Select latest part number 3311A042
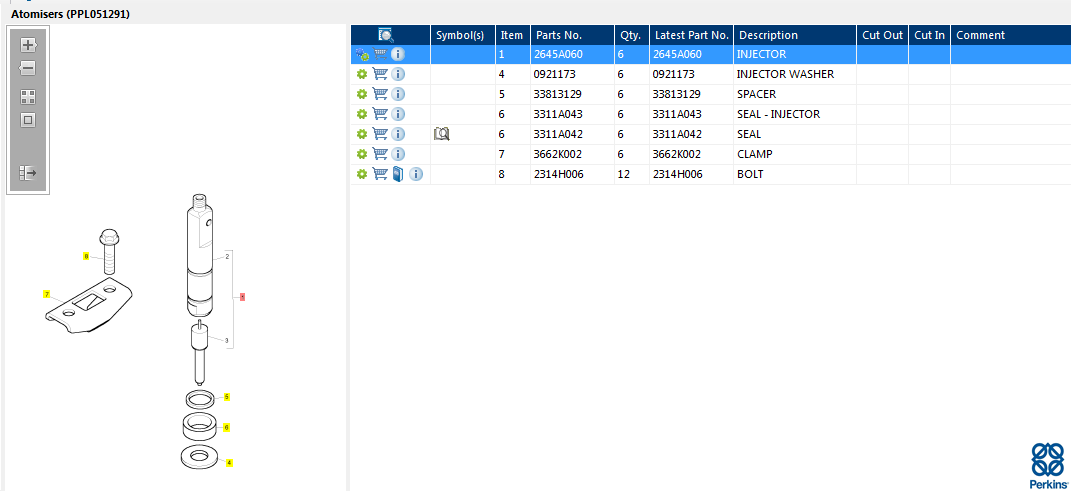The image size is (1071, 491). click(x=692, y=135)
